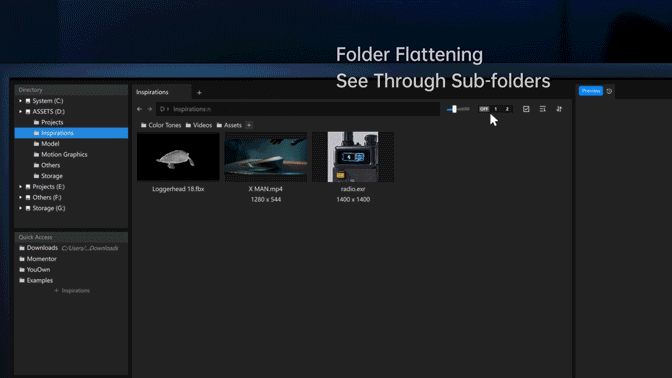Open the Color Tones subfolder
672x378 pixels.
[x=161, y=125]
